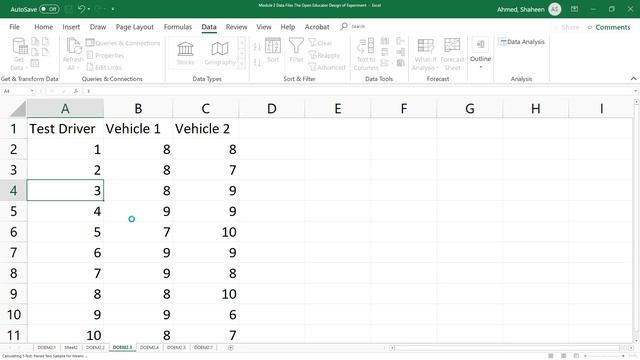Open the Draw ribbon tab
The image size is (640, 360).
(98, 27)
